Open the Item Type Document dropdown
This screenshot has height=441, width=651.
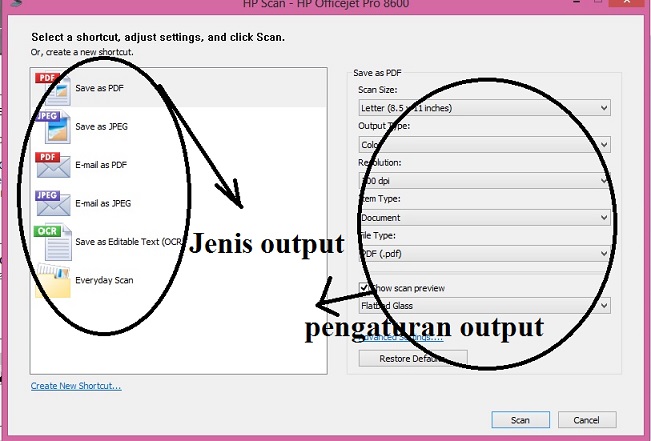485,218
